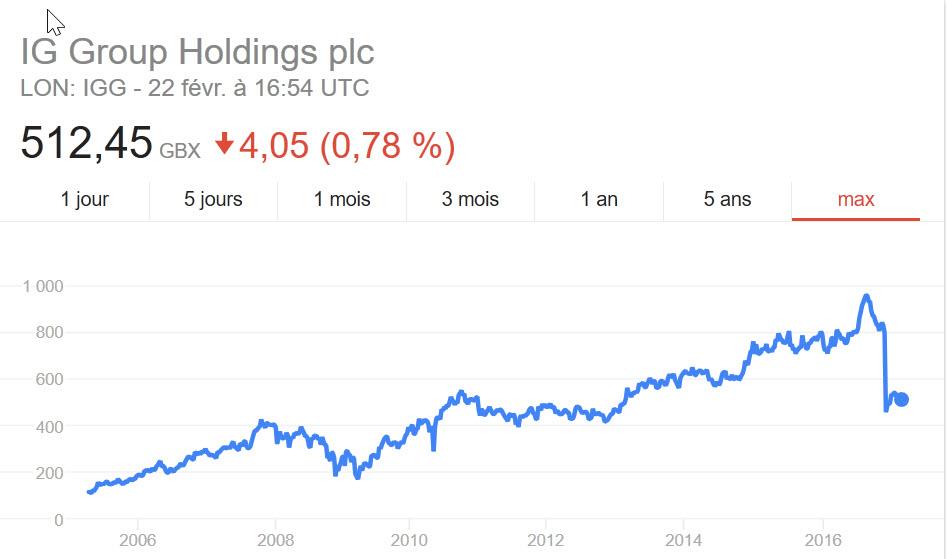
Task: Click the 512,45 share price
Action: tap(86, 143)
